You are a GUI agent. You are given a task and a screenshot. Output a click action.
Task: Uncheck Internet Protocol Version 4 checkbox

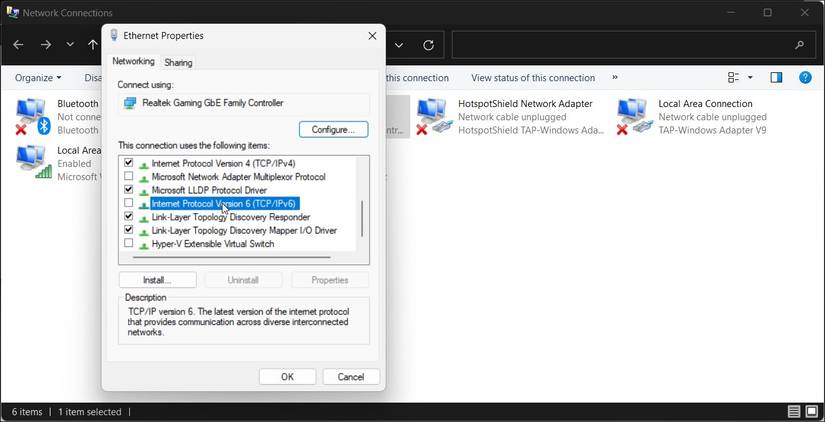pyautogui.click(x=128, y=163)
